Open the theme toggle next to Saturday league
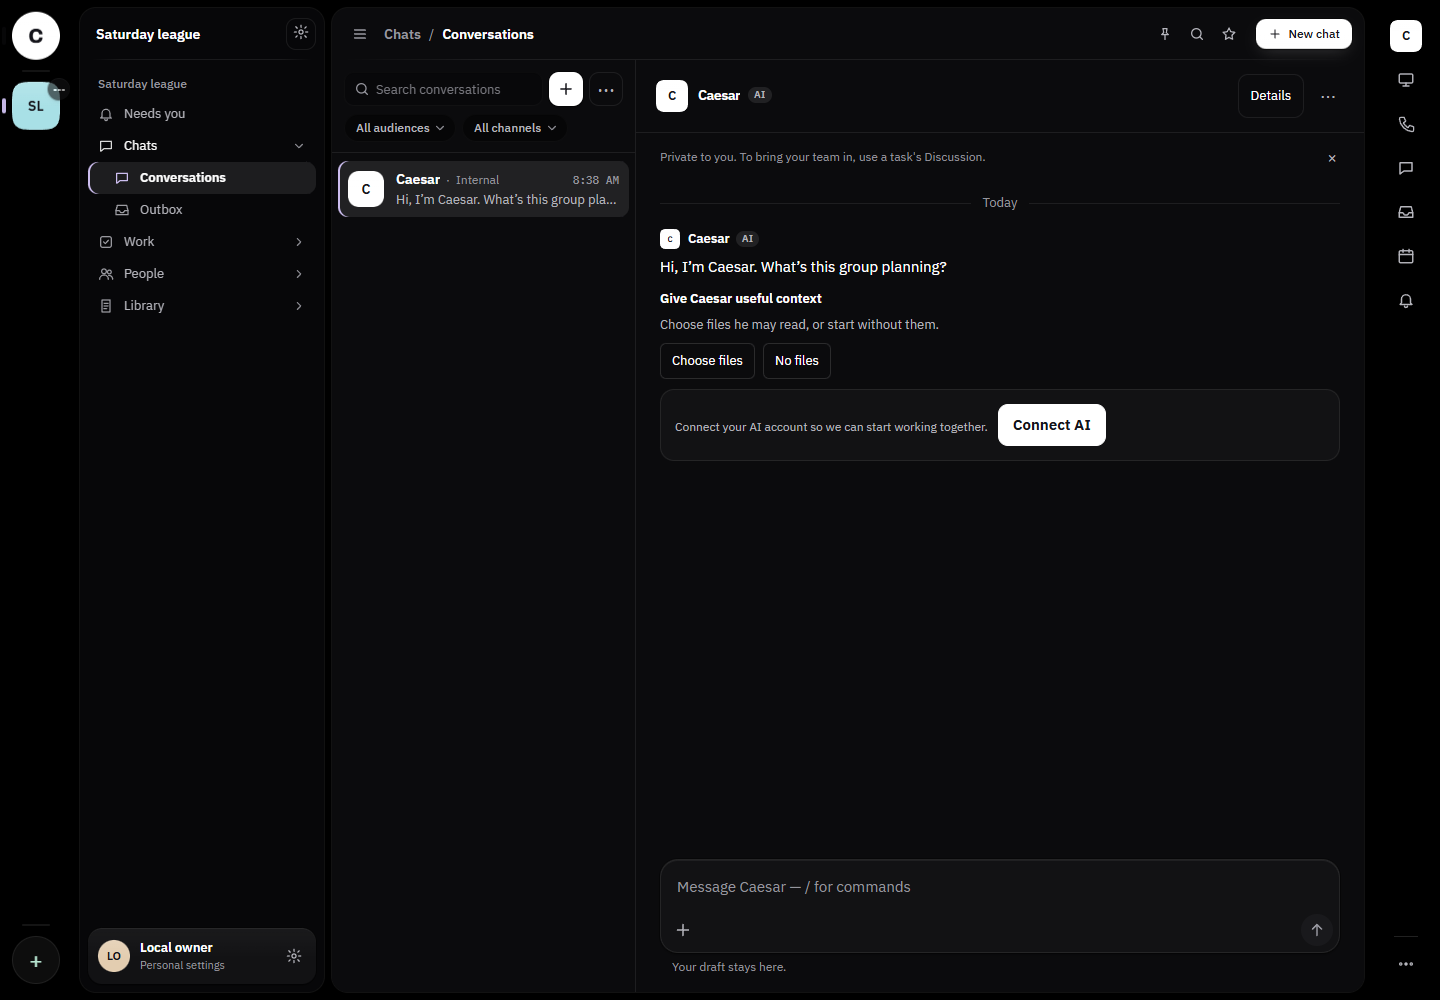Image resolution: width=1440 pixels, height=1000 pixels. (x=301, y=33)
